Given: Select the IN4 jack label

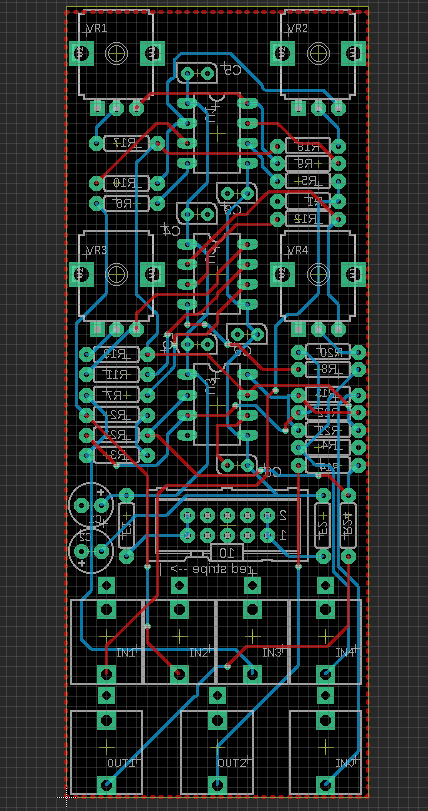Looking at the screenshot, I should click(x=345, y=652).
